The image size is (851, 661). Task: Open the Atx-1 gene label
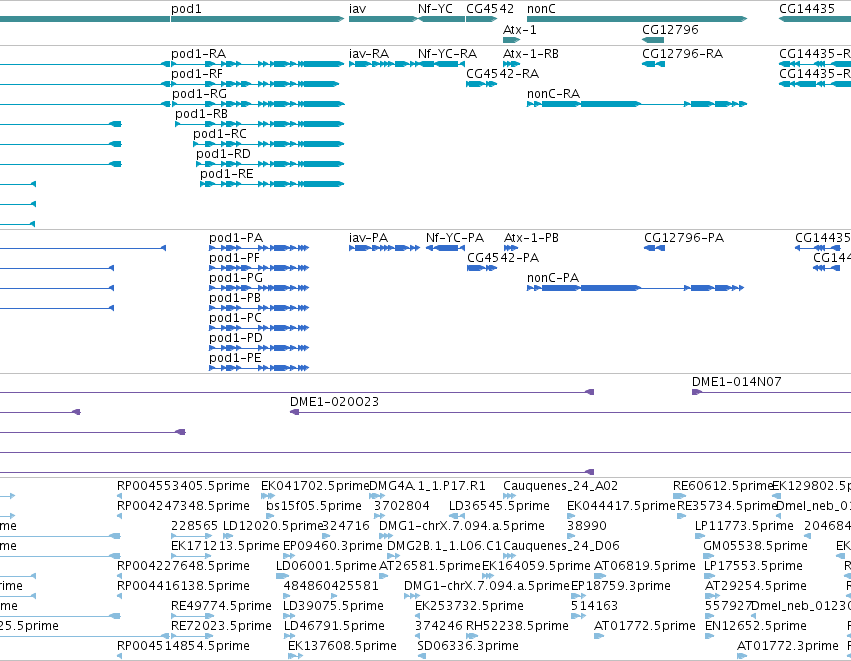(x=520, y=29)
